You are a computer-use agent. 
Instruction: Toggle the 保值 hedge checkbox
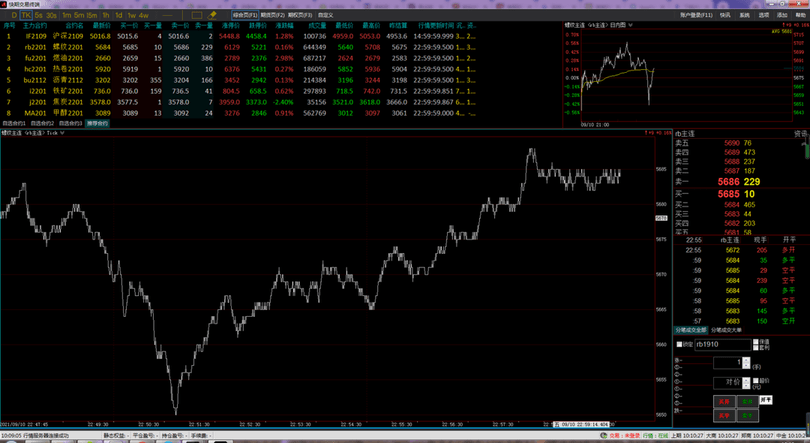[756, 342]
